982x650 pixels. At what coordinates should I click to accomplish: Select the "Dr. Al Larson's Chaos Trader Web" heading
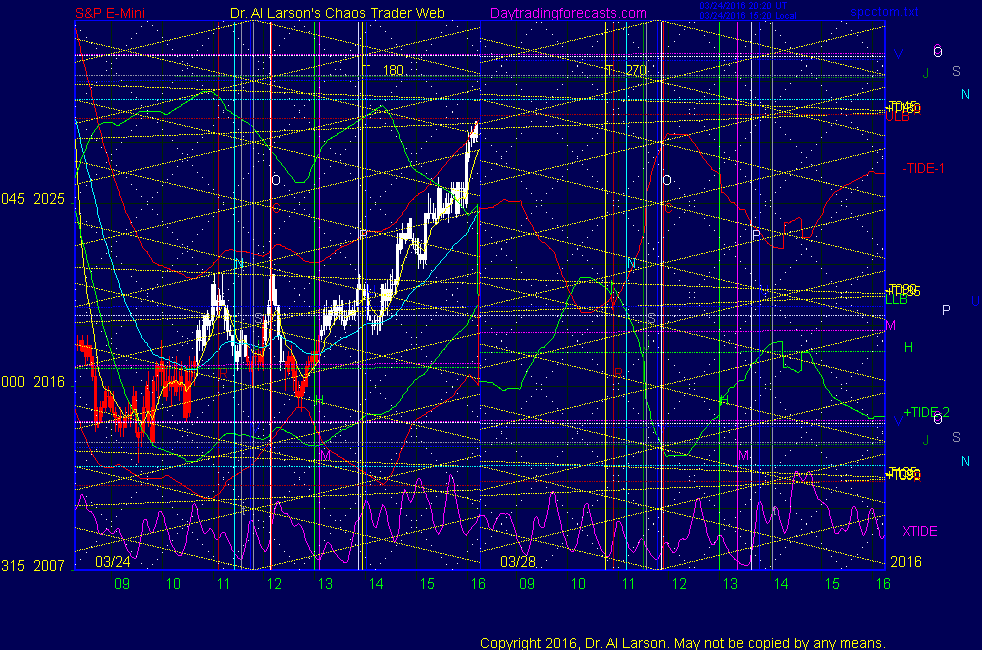click(x=337, y=13)
